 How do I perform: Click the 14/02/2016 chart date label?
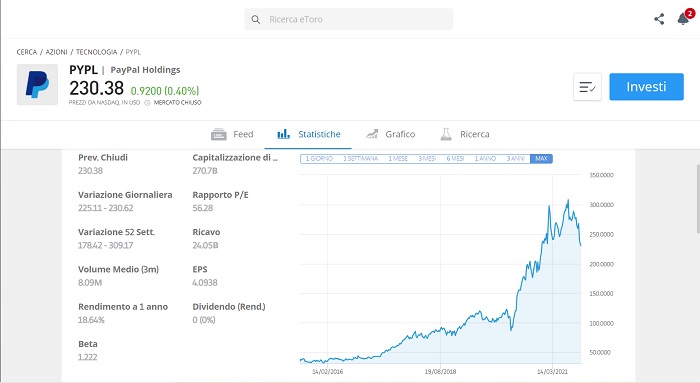coord(327,371)
